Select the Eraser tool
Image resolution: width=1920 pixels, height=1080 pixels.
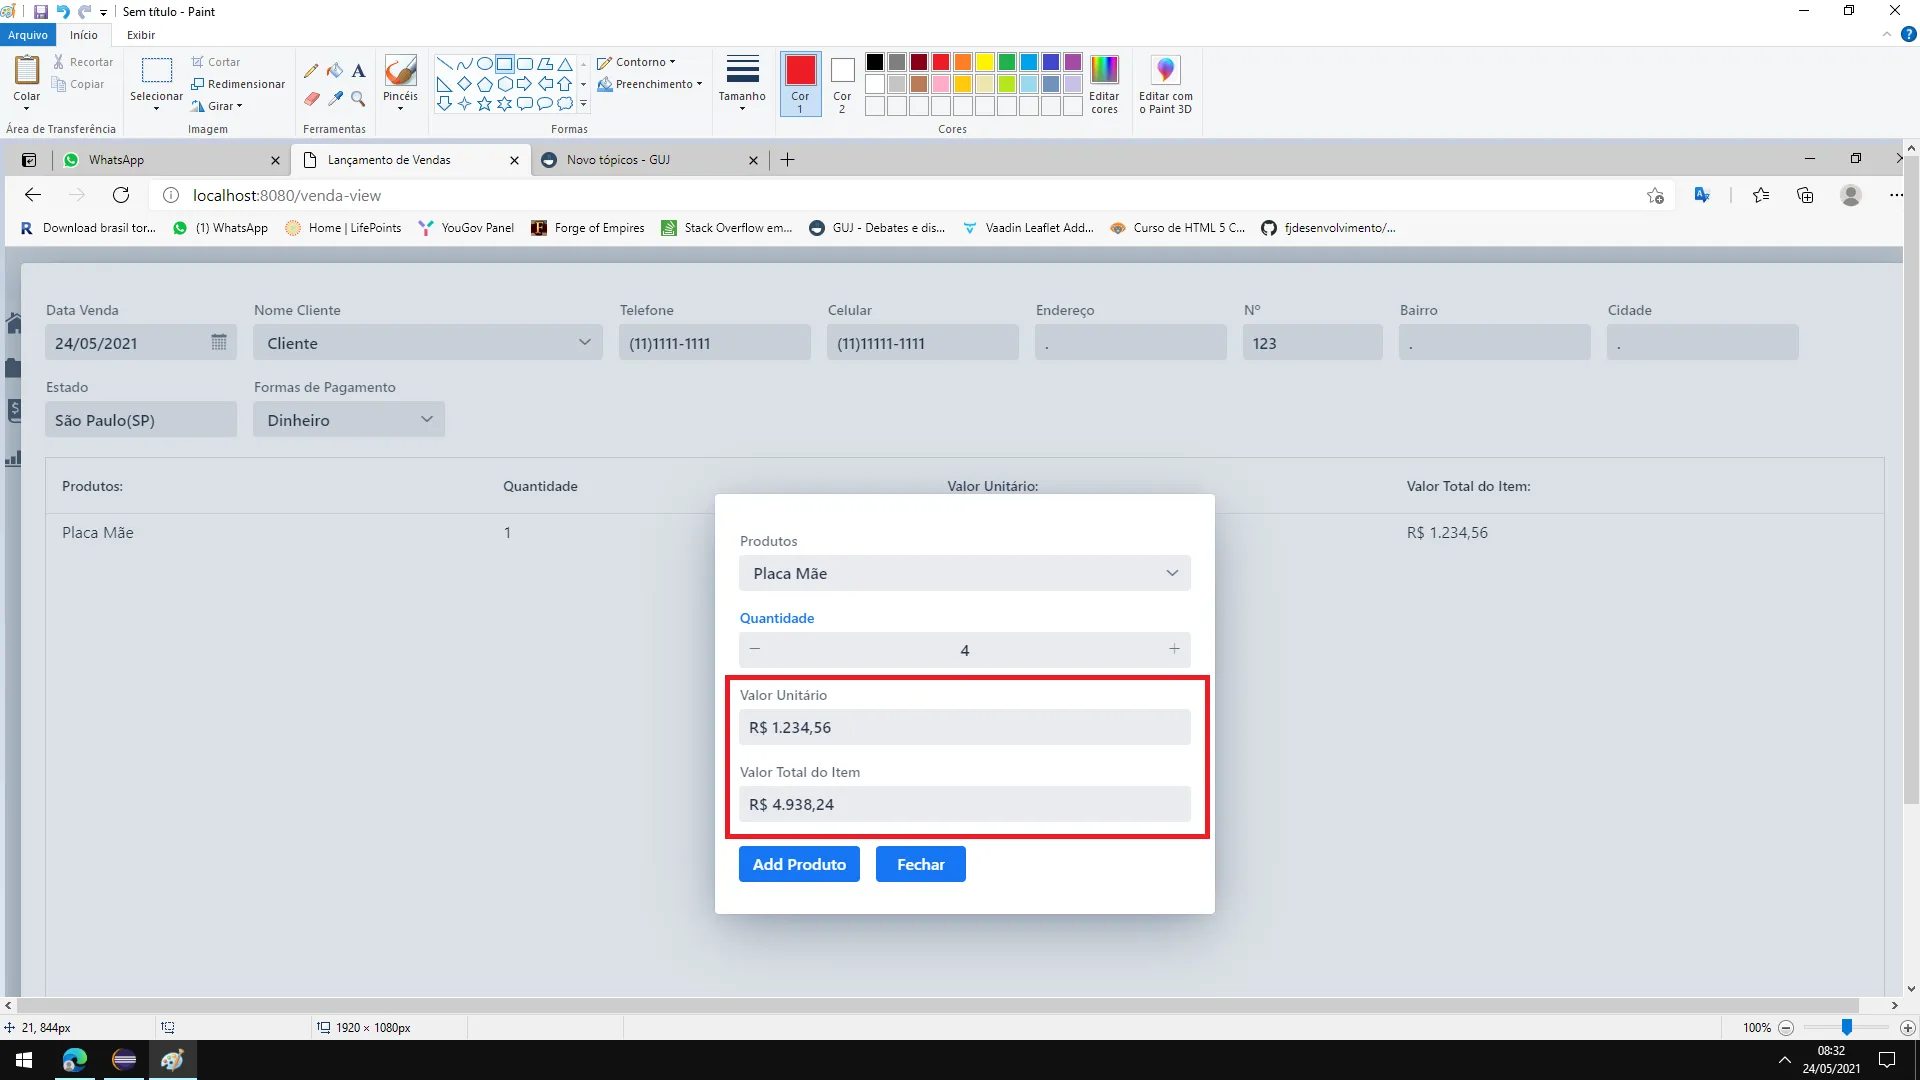311,99
